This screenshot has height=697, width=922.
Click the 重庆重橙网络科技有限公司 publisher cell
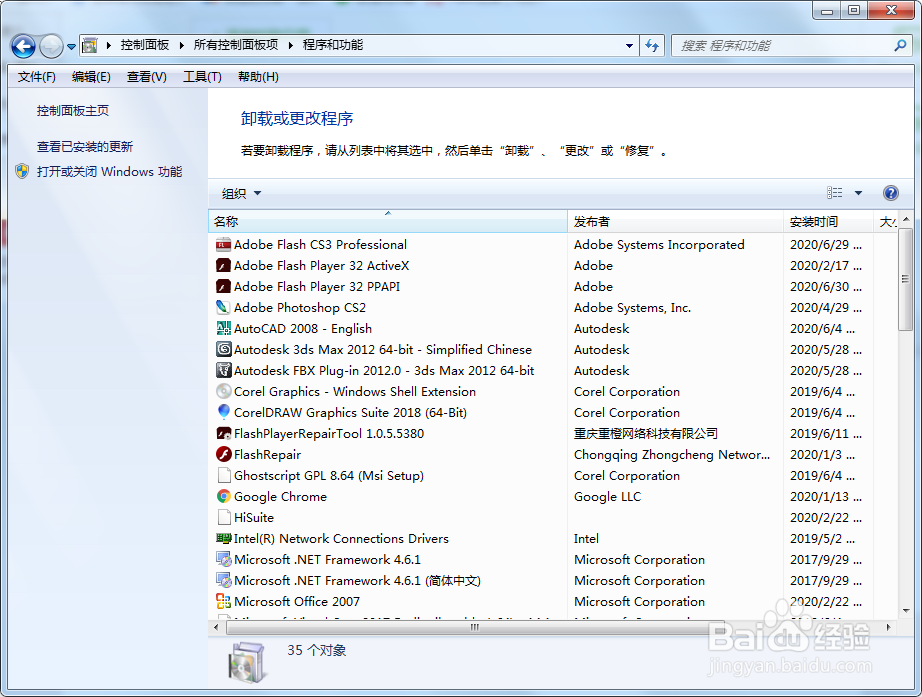click(x=646, y=433)
